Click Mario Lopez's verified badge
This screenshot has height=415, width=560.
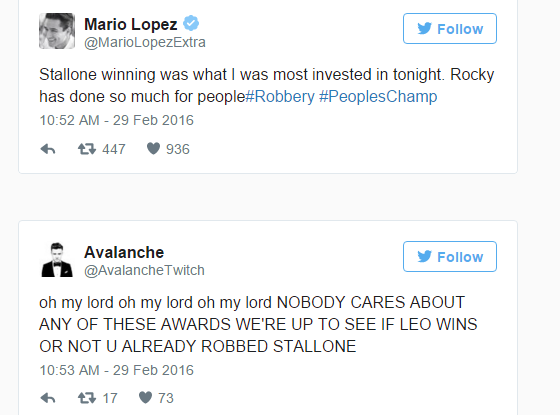coord(191,24)
